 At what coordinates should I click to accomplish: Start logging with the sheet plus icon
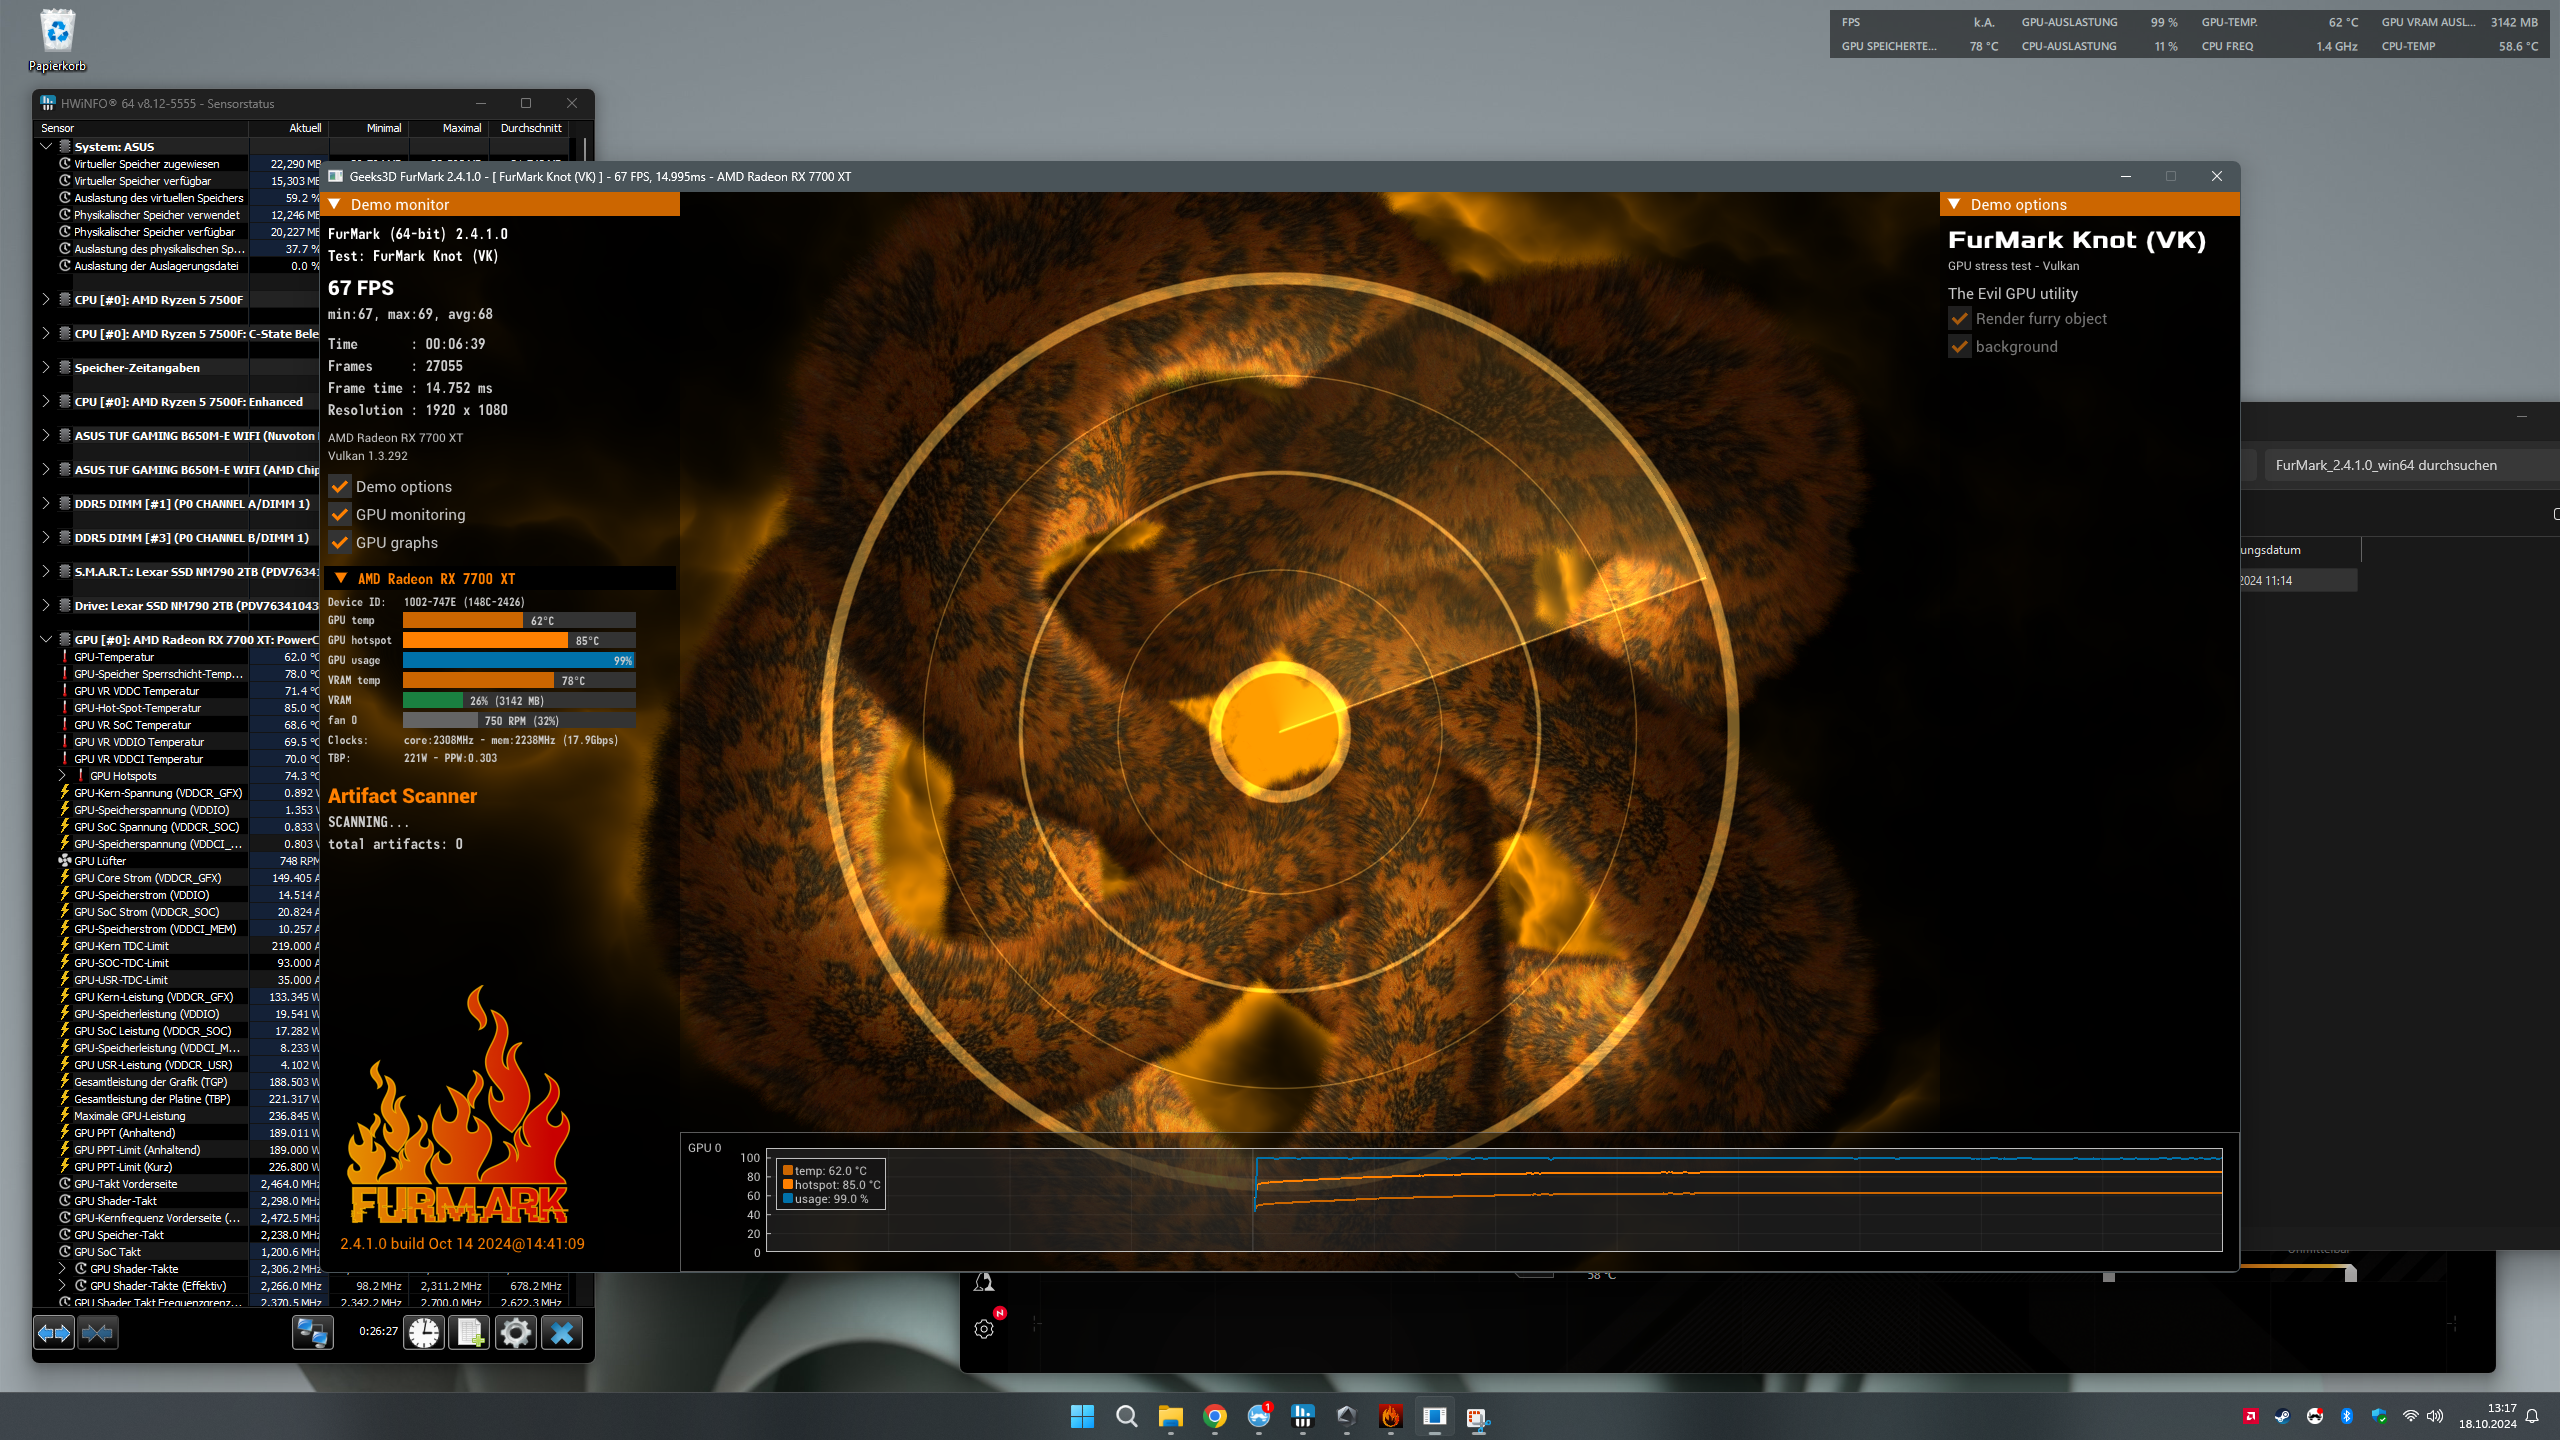pyautogui.click(x=469, y=1332)
